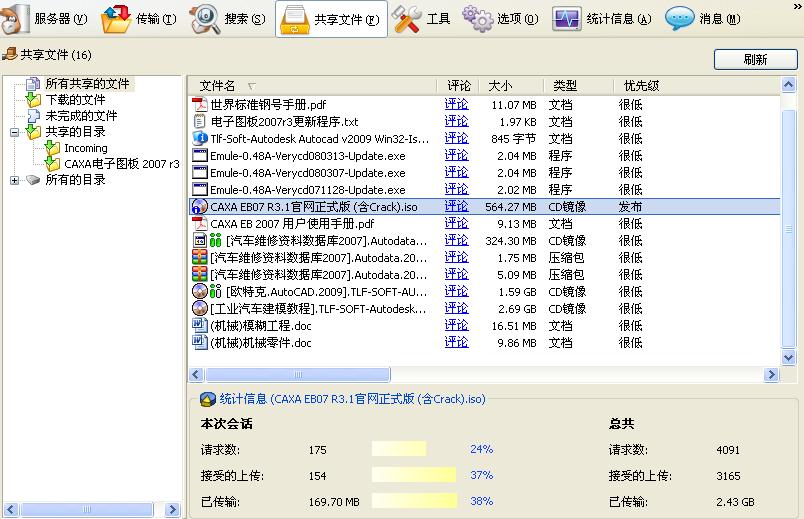Open 评论 link for 324.30 MB Autodata file
The height and width of the screenshot is (519, 804).
[x=456, y=241]
